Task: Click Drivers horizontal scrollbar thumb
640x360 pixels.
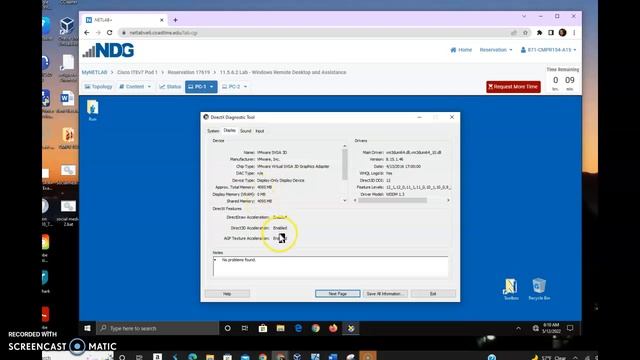Action: 393,200
